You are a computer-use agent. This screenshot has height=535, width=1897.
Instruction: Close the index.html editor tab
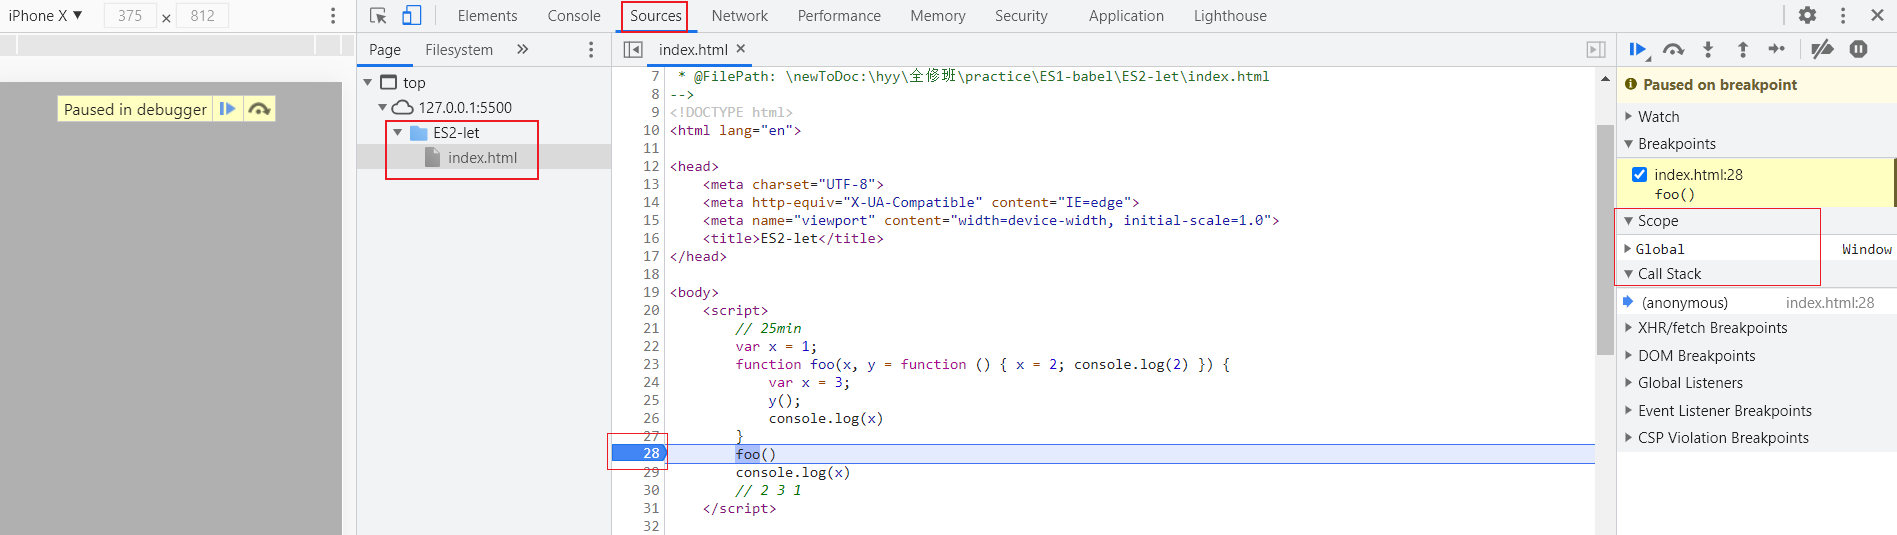coord(741,48)
